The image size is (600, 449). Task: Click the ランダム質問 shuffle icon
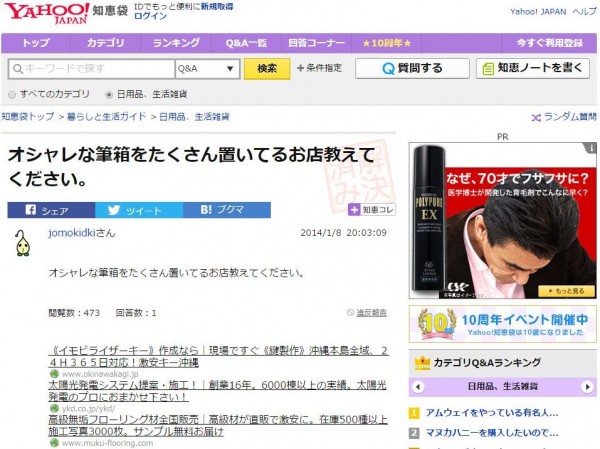[537, 117]
